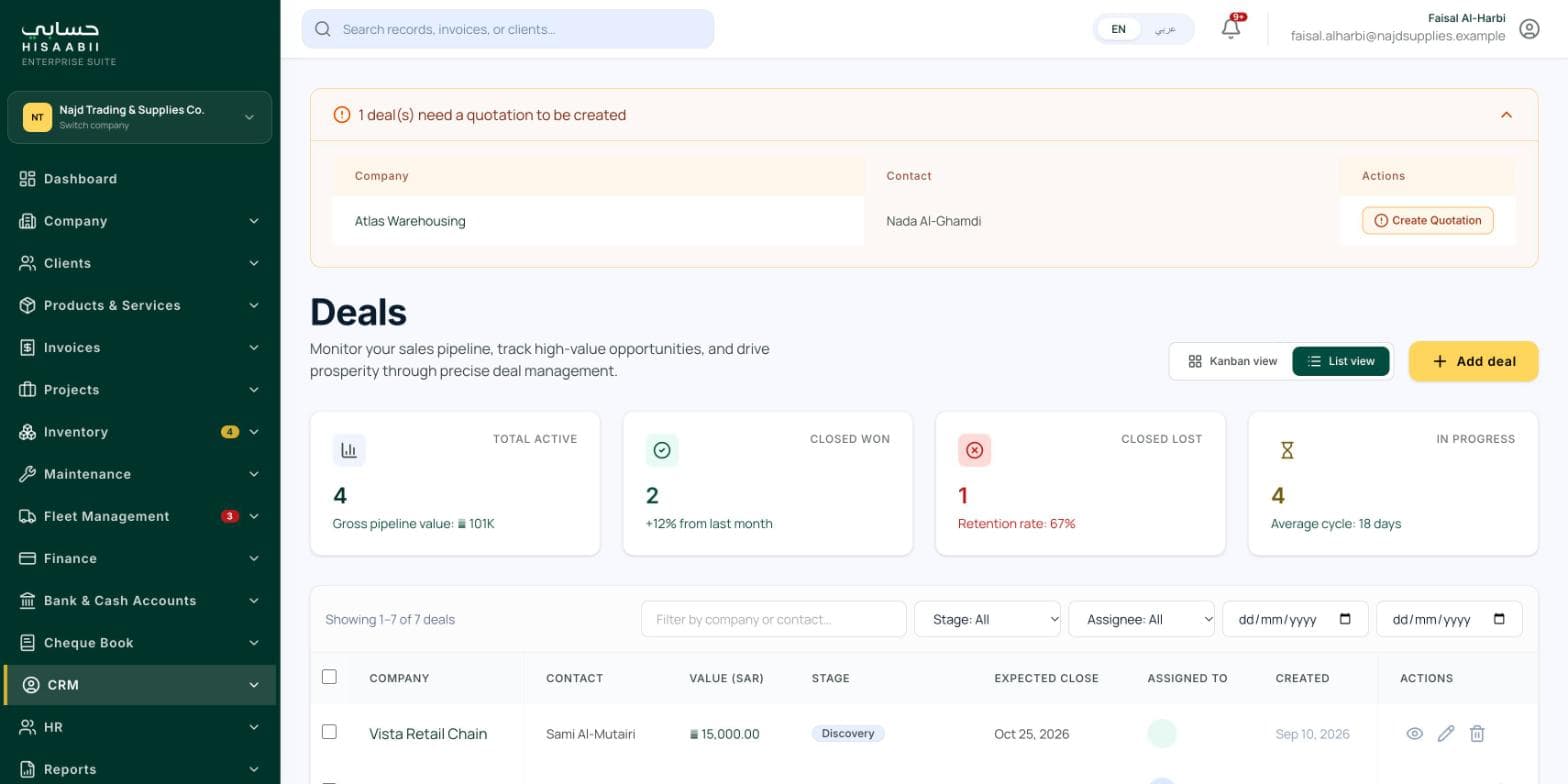Image resolution: width=1568 pixels, height=784 pixels.
Task: Open the Stage: All filter dropdown
Action: pos(987,619)
